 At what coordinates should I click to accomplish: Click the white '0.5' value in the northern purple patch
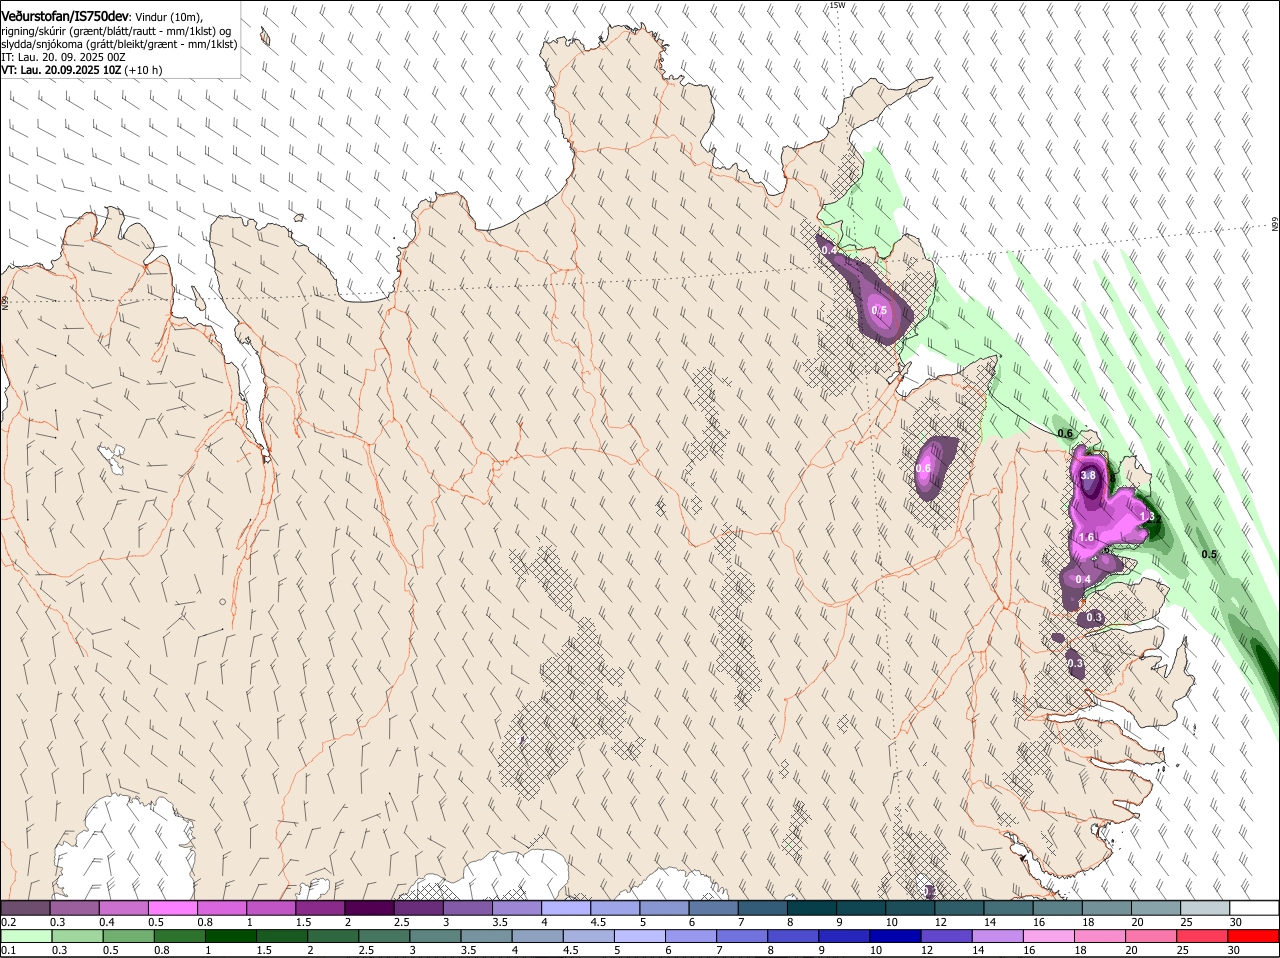tap(879, 311)
